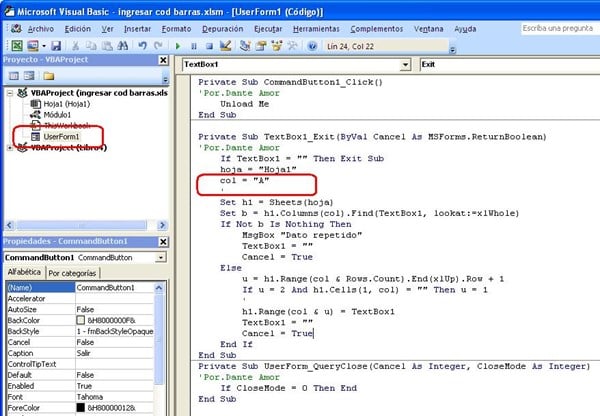Expand the second VBAProject tree node

[x=11, y=148]
